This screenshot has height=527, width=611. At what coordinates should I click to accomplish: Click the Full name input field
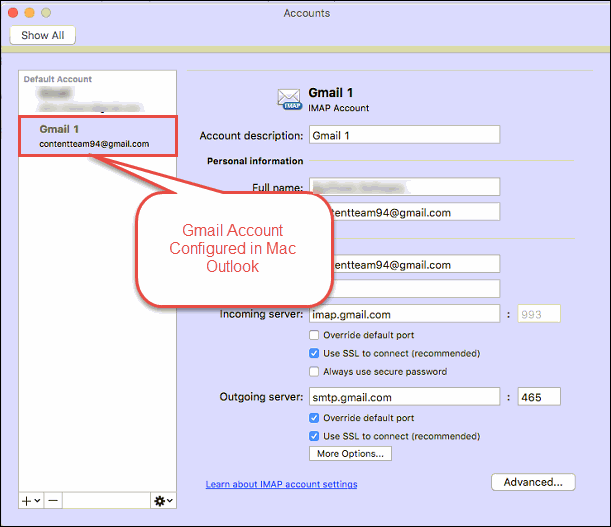(x=404, y=187)
